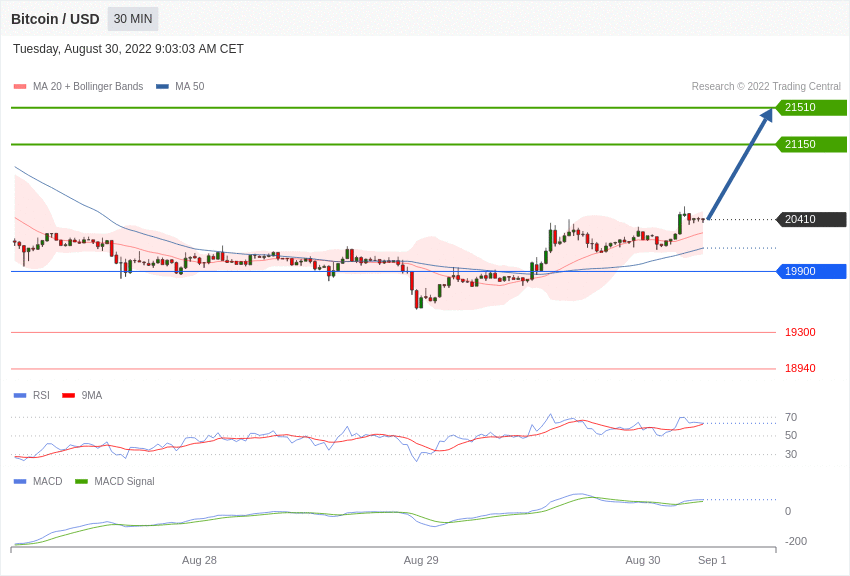Viewport: 850px width, 576px height.
Task: Click the Aug 29 date label
Action: point(421,560)
